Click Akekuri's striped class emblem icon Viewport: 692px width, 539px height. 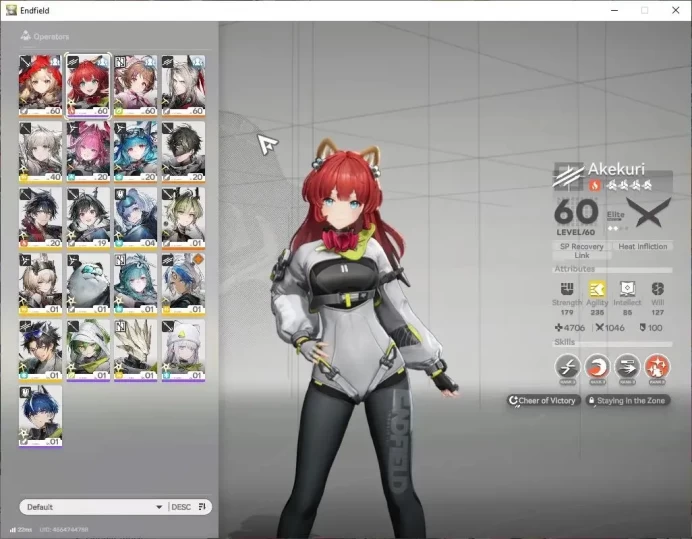coord(568,176)
